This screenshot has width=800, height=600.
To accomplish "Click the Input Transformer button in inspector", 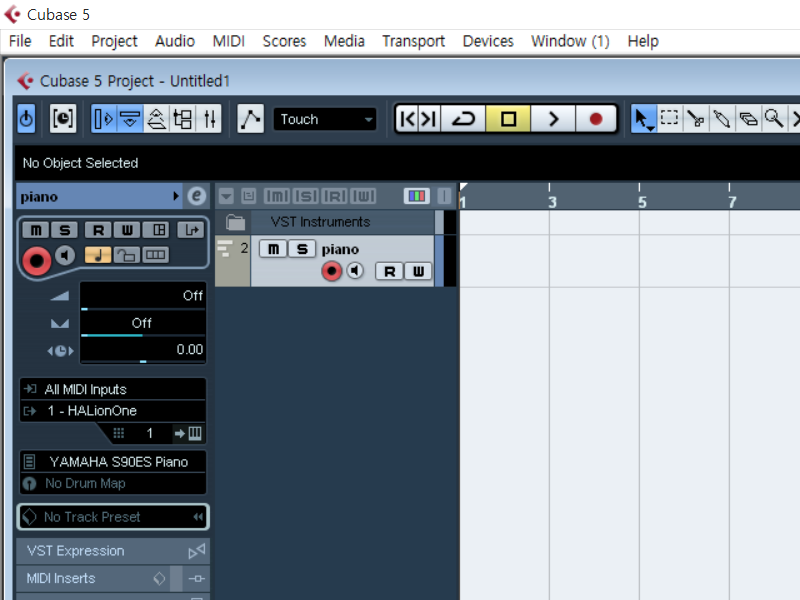I will [191, 230].
